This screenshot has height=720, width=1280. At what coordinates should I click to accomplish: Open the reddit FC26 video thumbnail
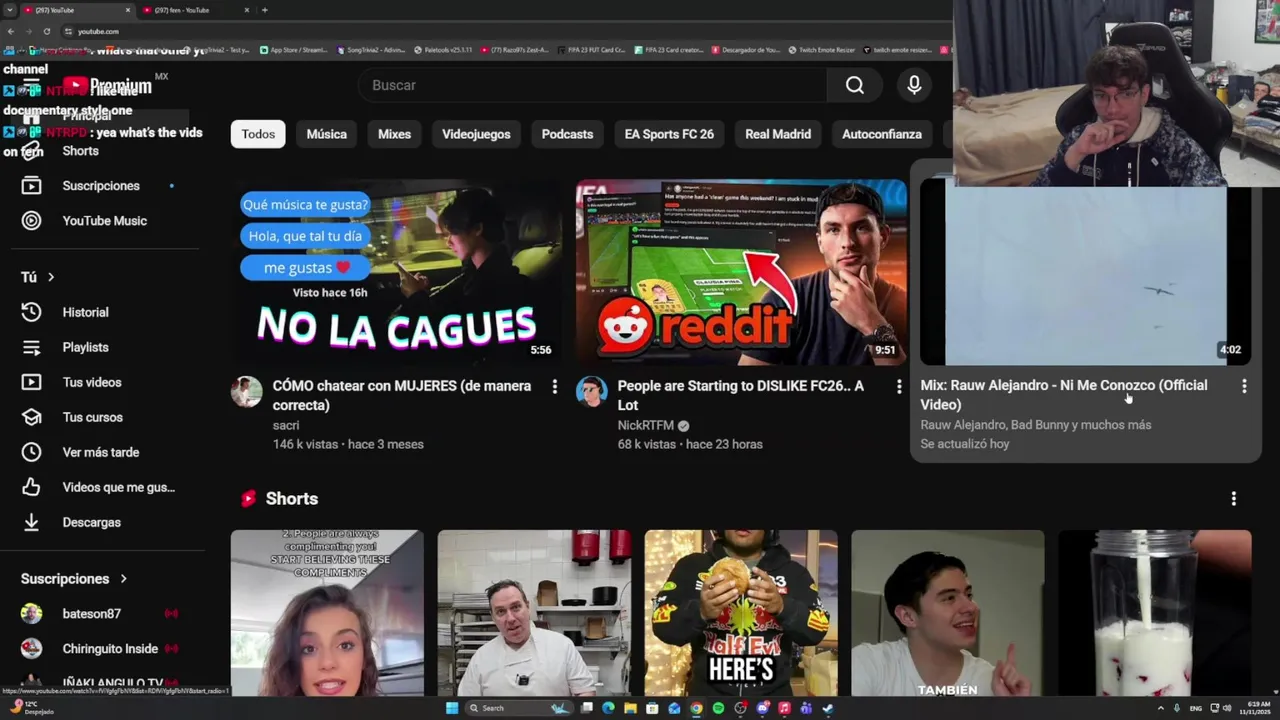pos(741,273)
